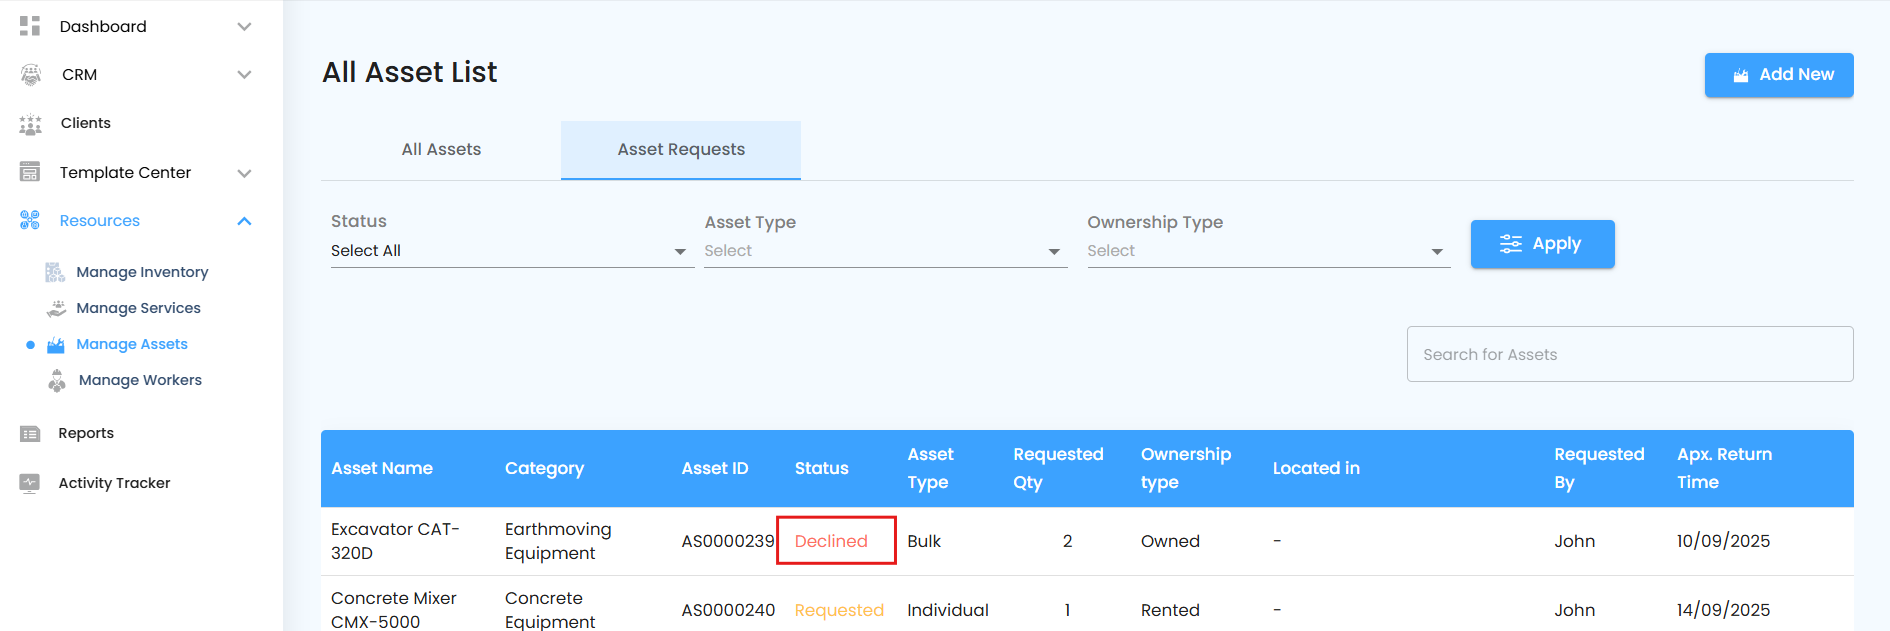
Task: Click the Manage Workers icon
Action: point(57,381)
